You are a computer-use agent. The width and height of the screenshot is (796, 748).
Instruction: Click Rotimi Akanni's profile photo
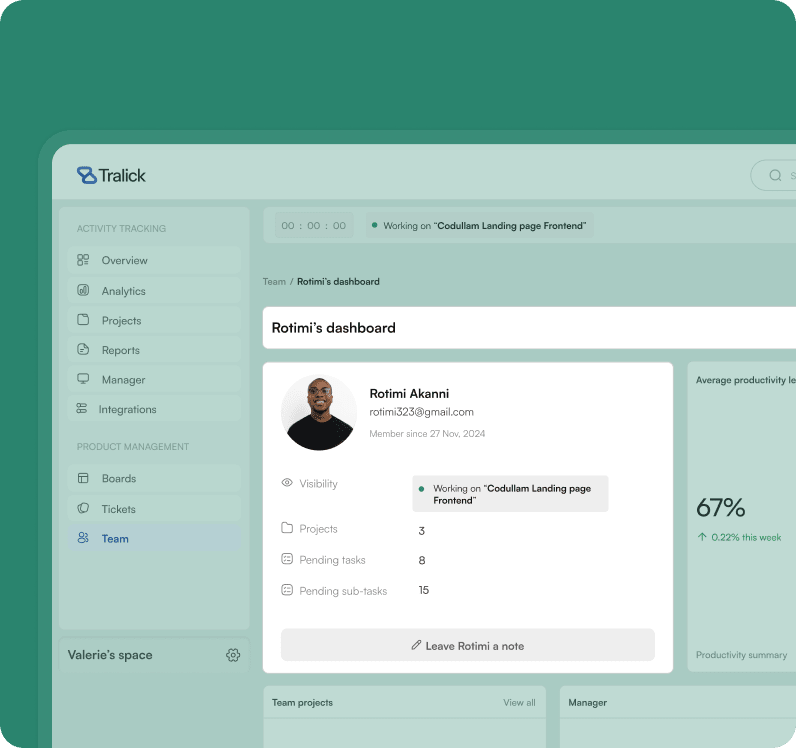[x=319, y=413]
